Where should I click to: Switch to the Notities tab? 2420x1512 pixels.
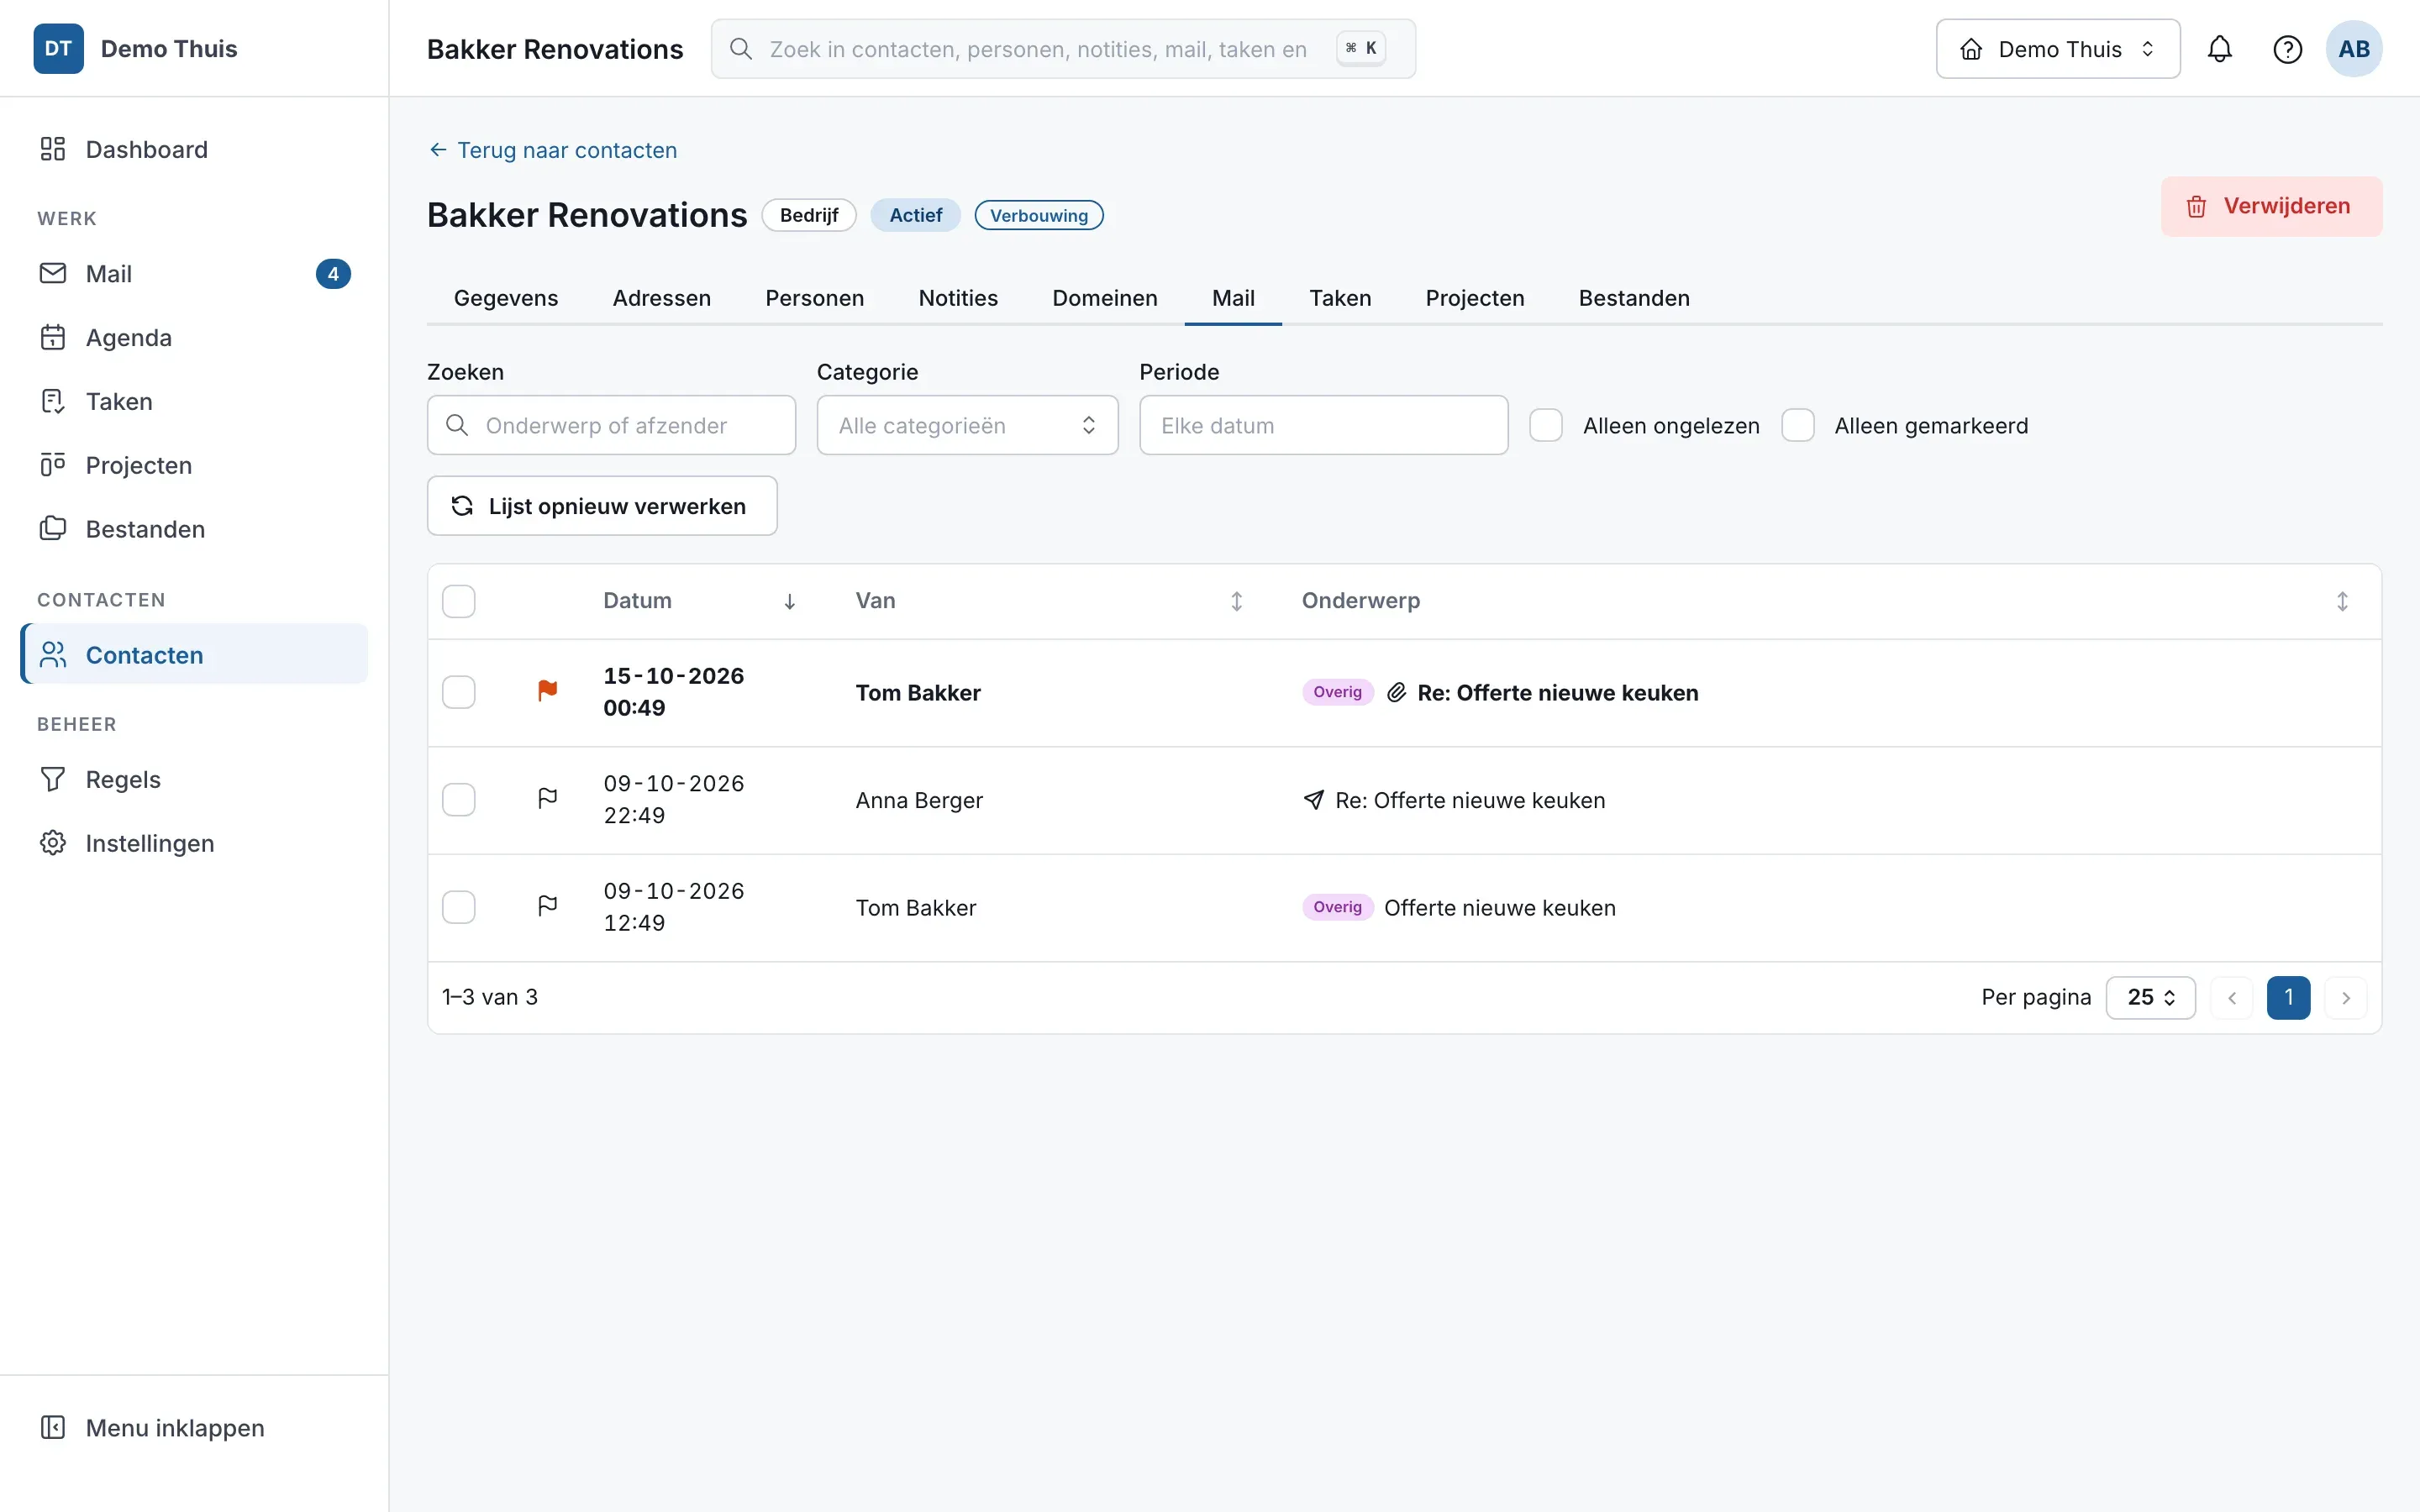tap(958, 298)
